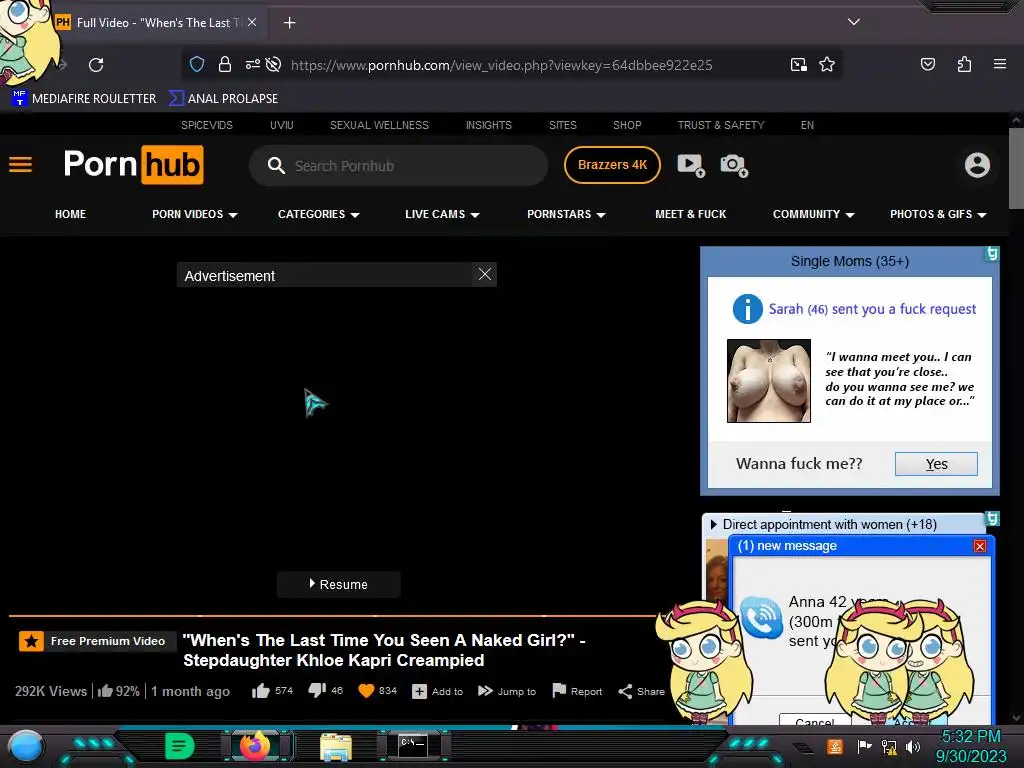Click Yes in the sidebar ad

(x=936, y=464)
